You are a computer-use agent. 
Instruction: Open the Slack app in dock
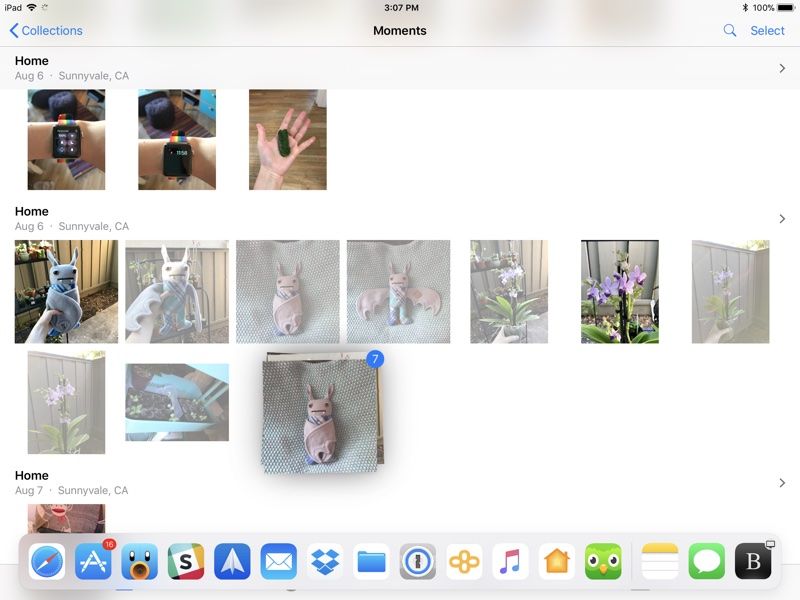186,561
